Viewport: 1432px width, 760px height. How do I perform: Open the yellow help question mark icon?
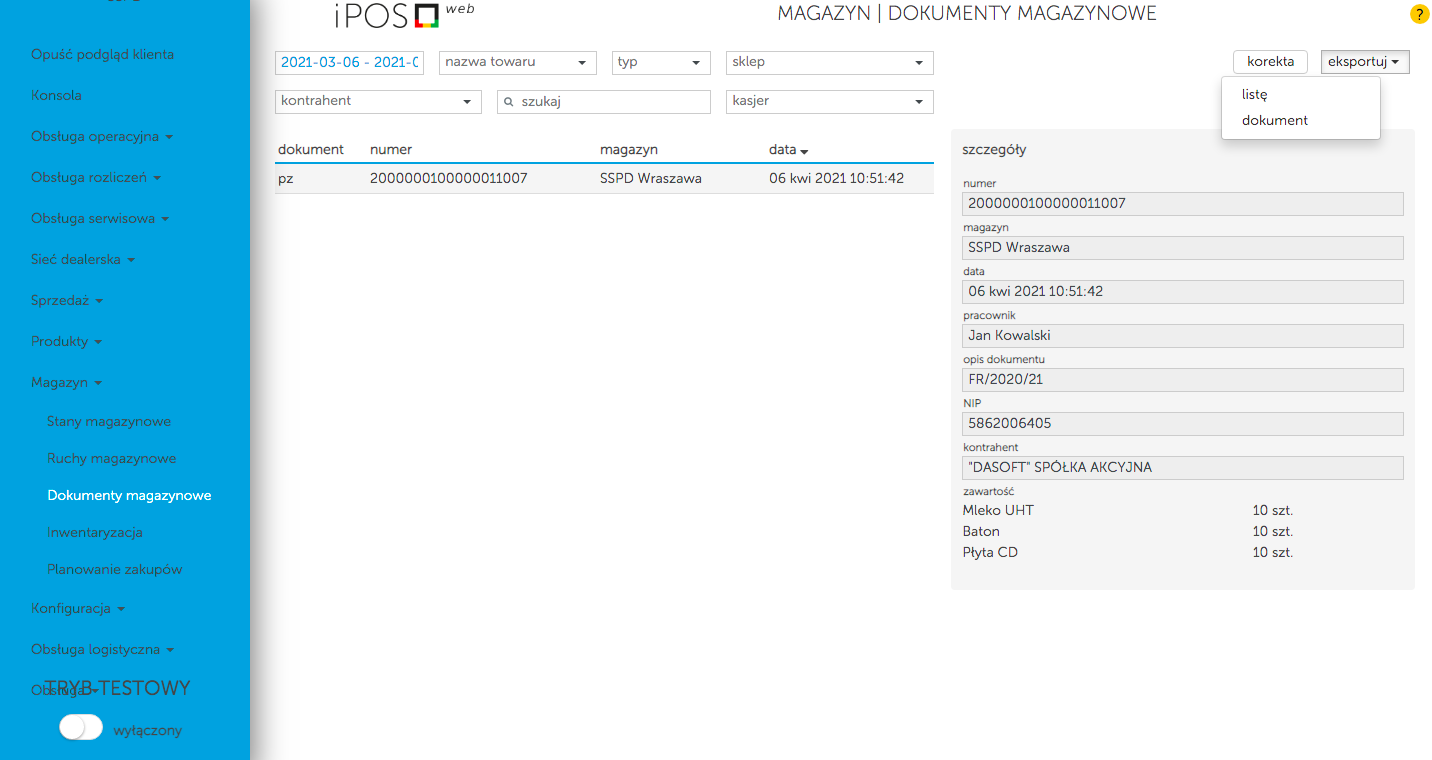click(1419, 15)
